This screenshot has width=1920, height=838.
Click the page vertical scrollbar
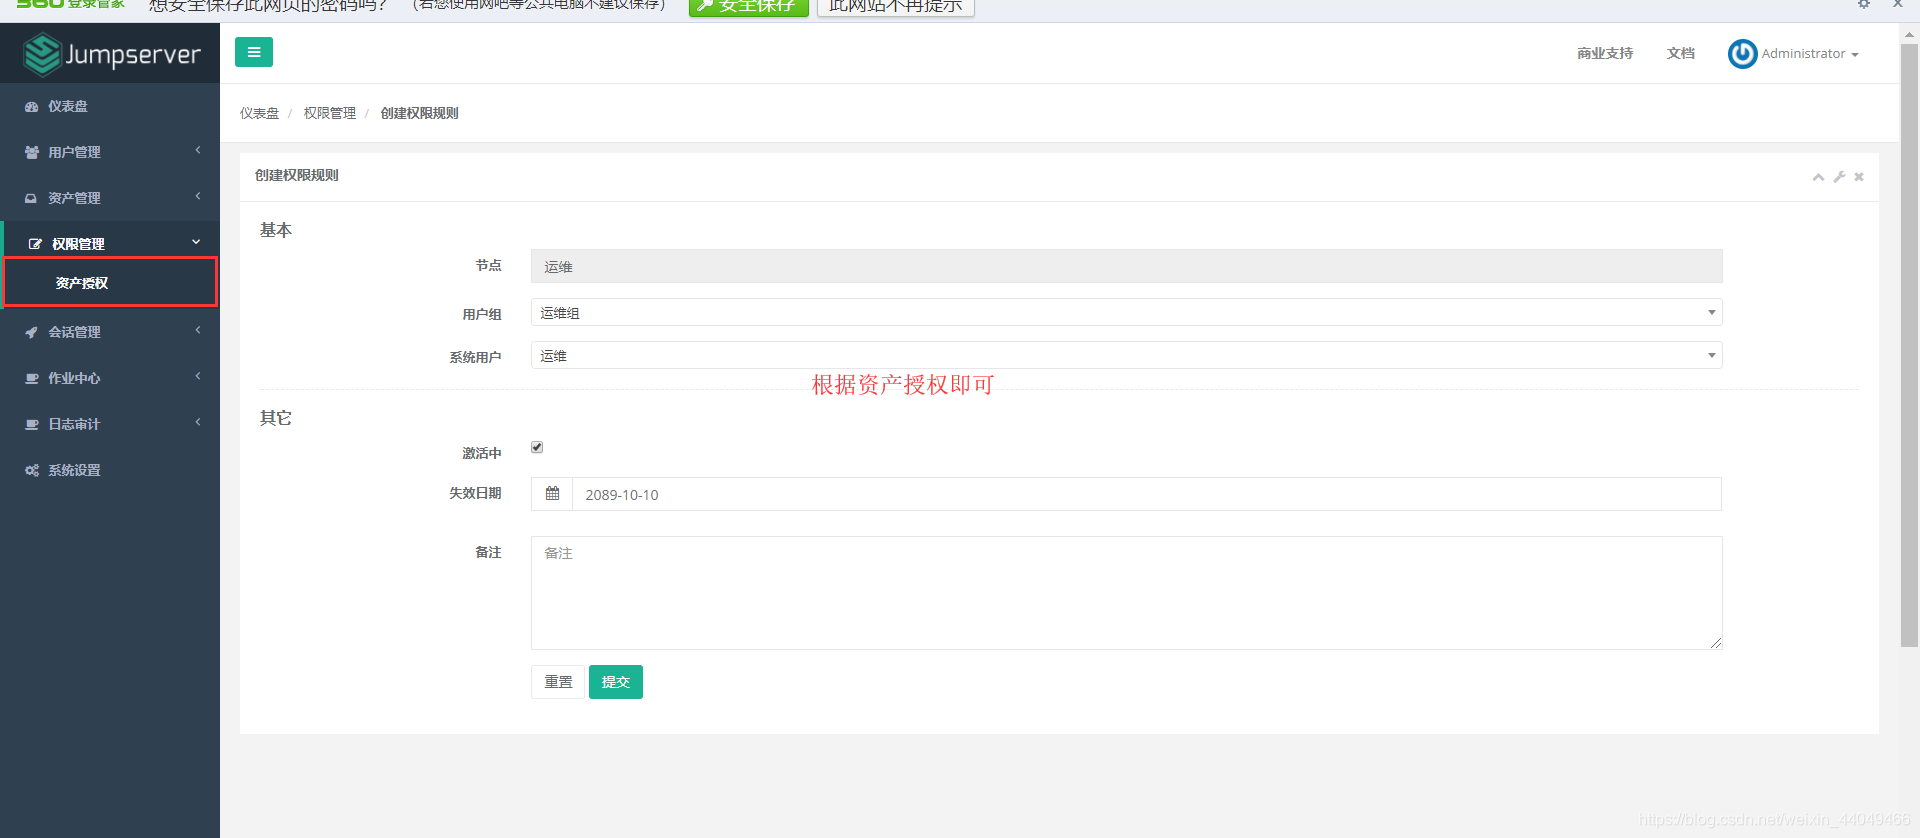pyautogui.click(x=1909, y=345)
